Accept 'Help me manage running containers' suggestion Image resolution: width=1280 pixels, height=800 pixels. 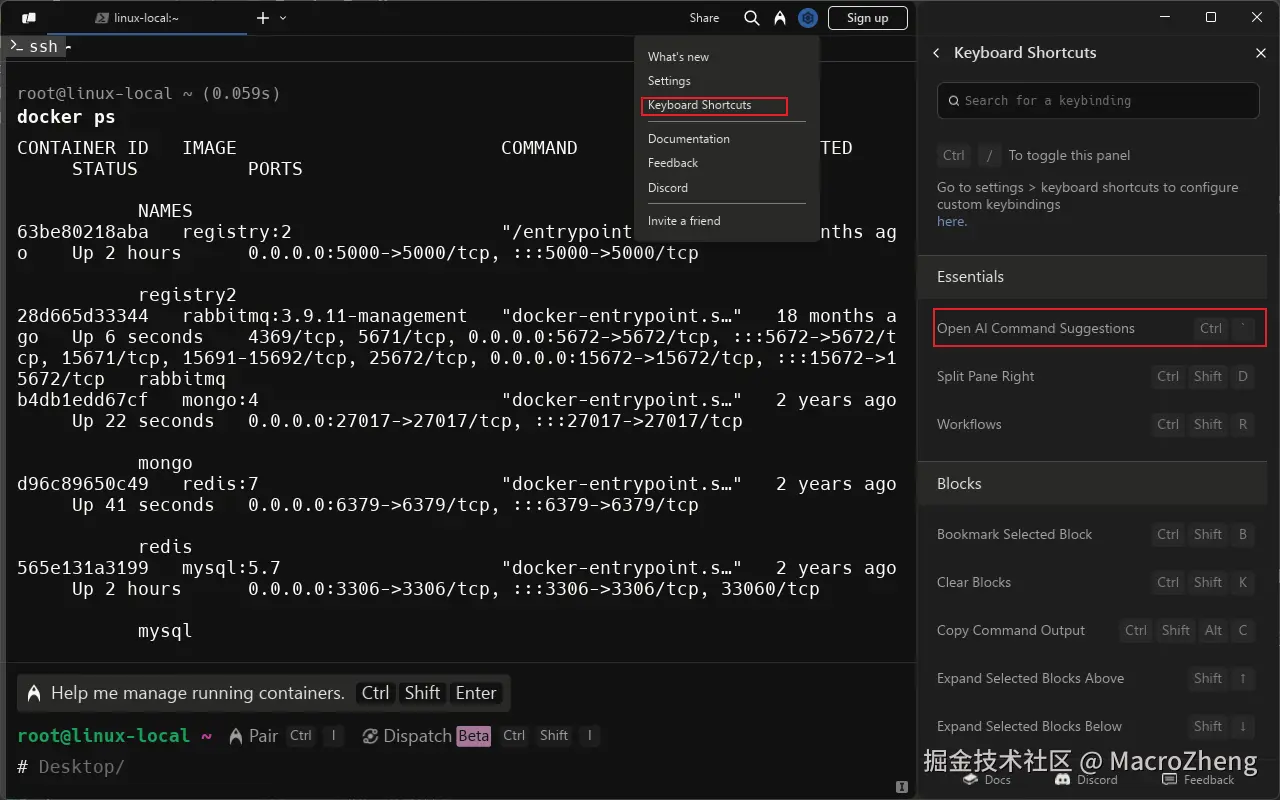264,693
